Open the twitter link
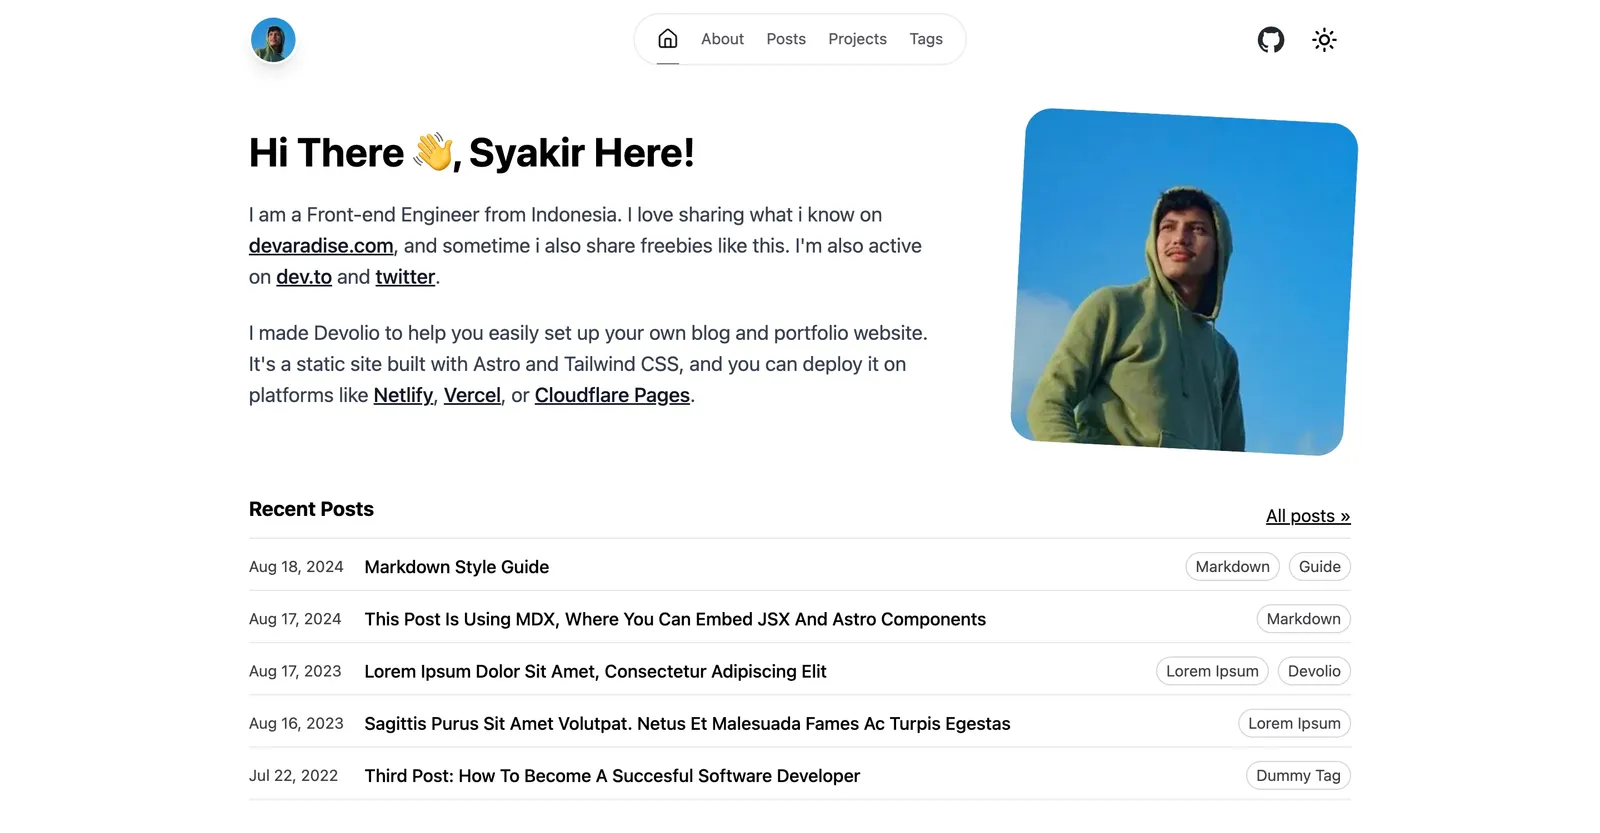The height and width of the screenshot is (833, 1600). click(405, 277)
